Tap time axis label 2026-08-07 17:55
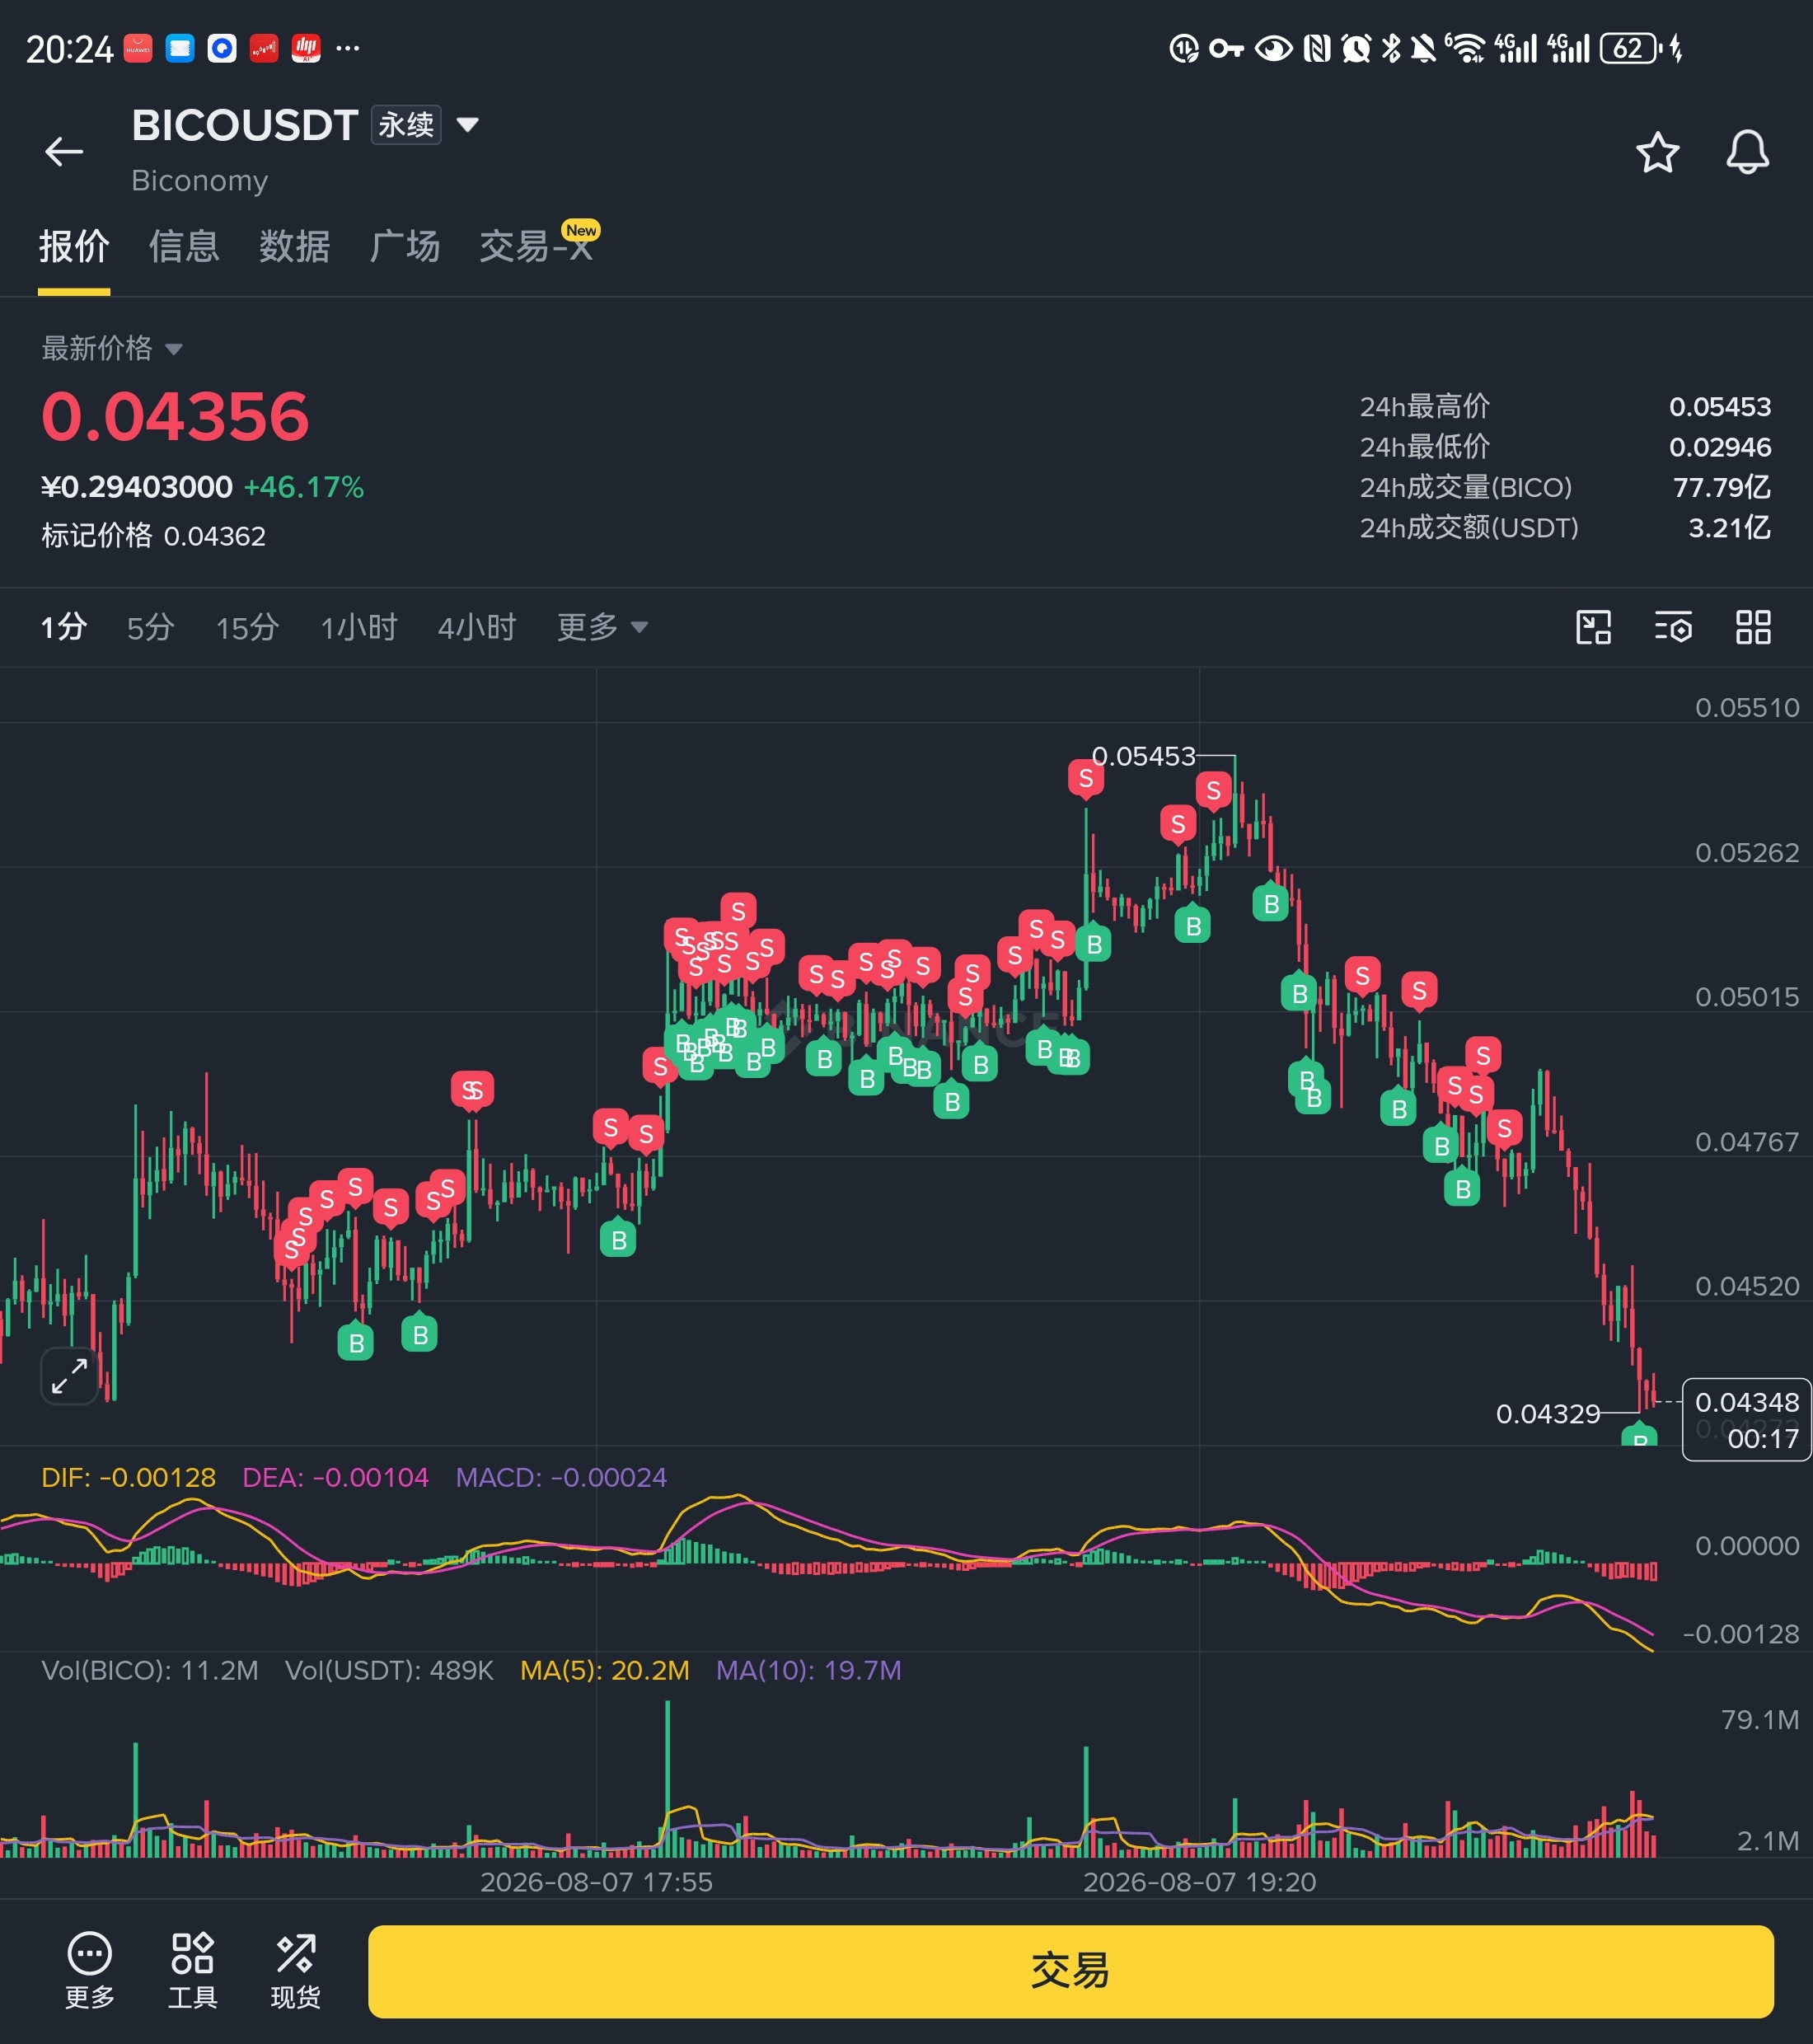1813x2044 pixels. (x=596, y=1882)
